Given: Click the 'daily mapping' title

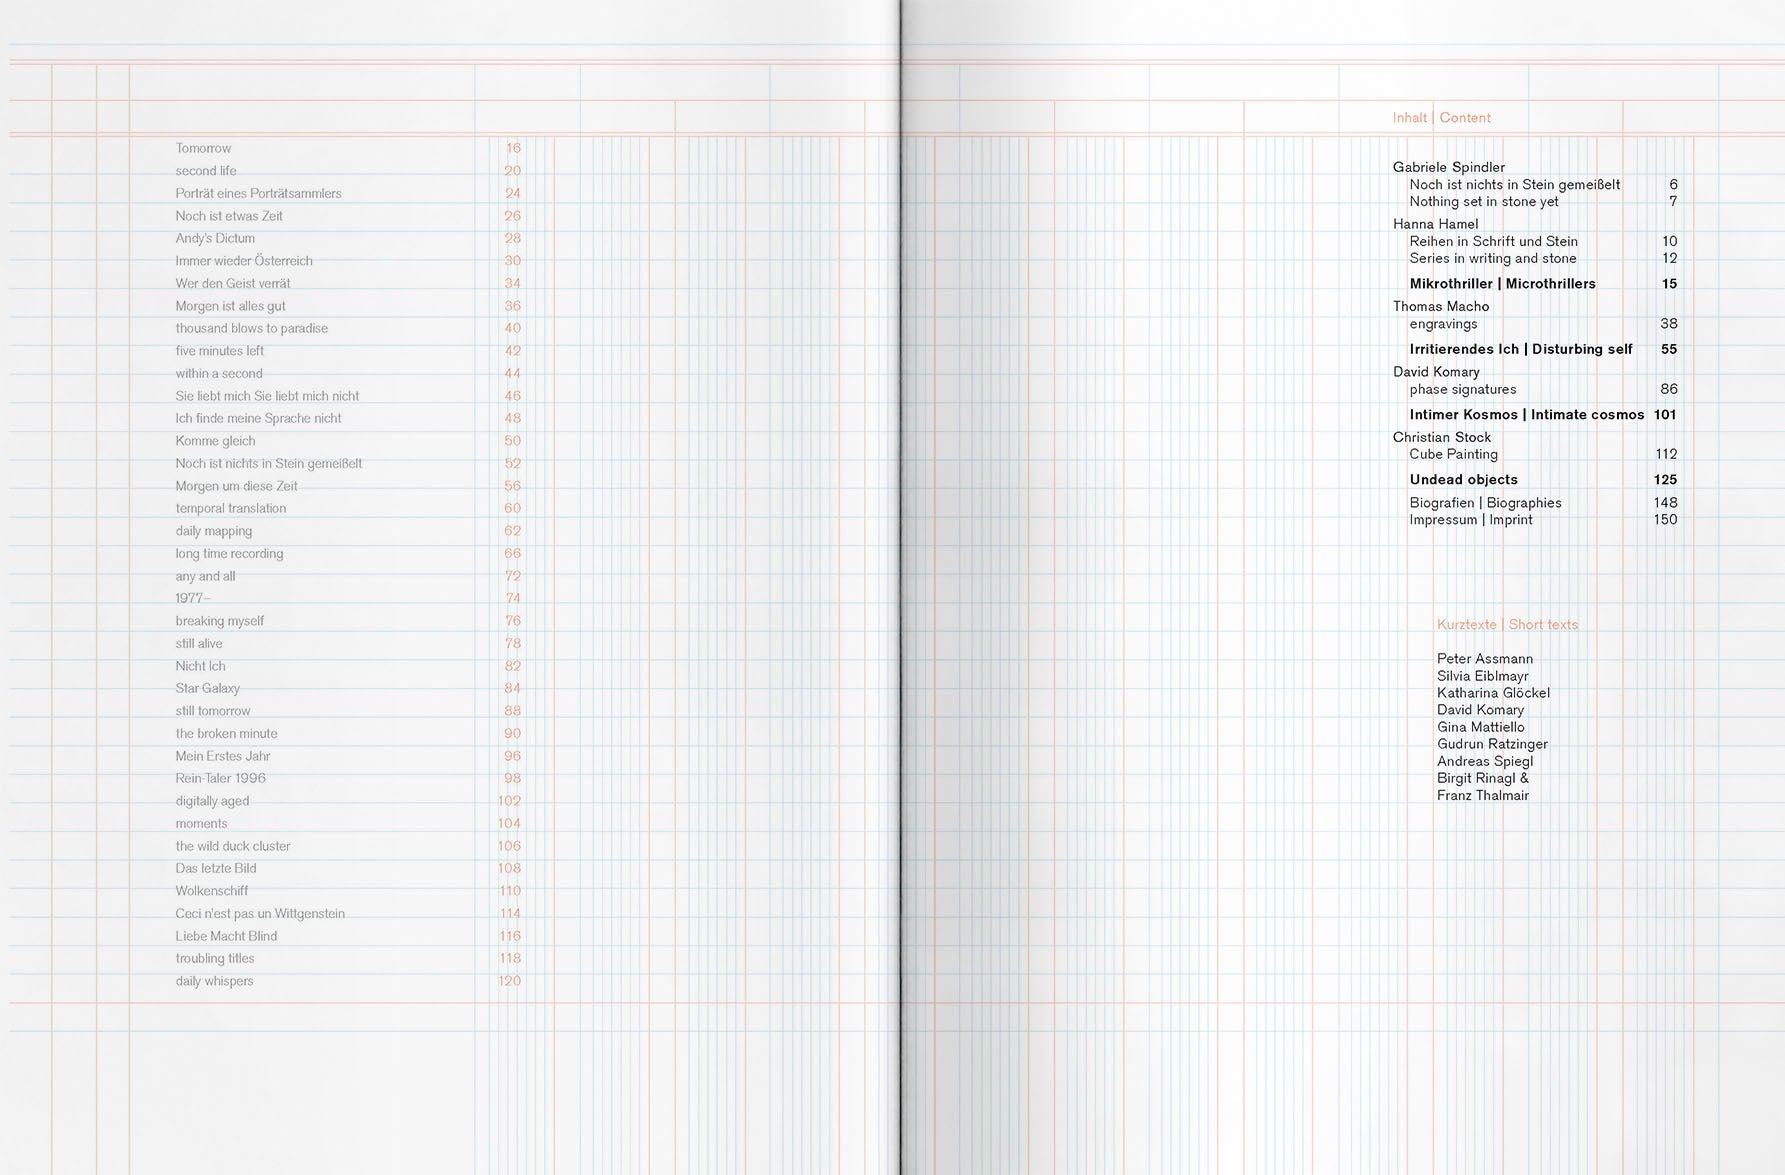Looking at the screenshot, I should coord(214,531).
